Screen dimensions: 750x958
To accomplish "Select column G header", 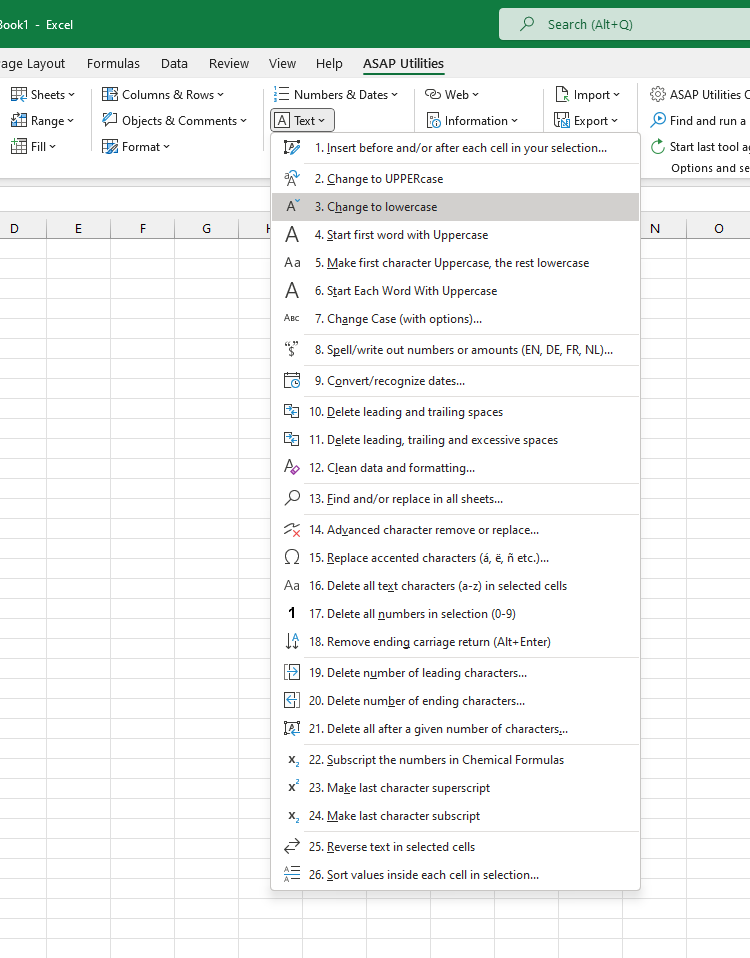I will pos(206,229).
